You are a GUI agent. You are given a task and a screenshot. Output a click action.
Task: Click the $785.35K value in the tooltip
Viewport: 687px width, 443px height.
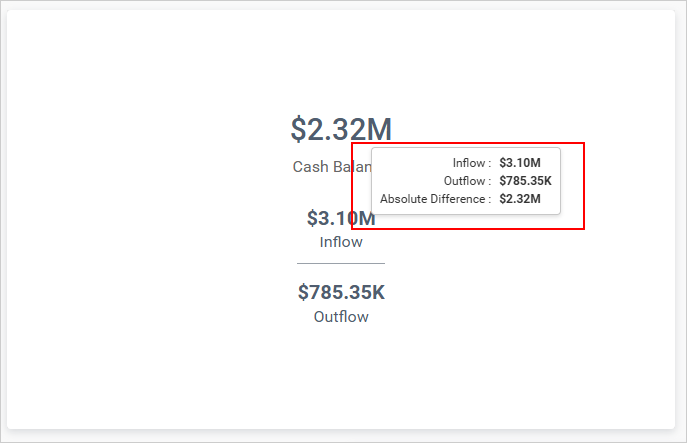point(525,181)
